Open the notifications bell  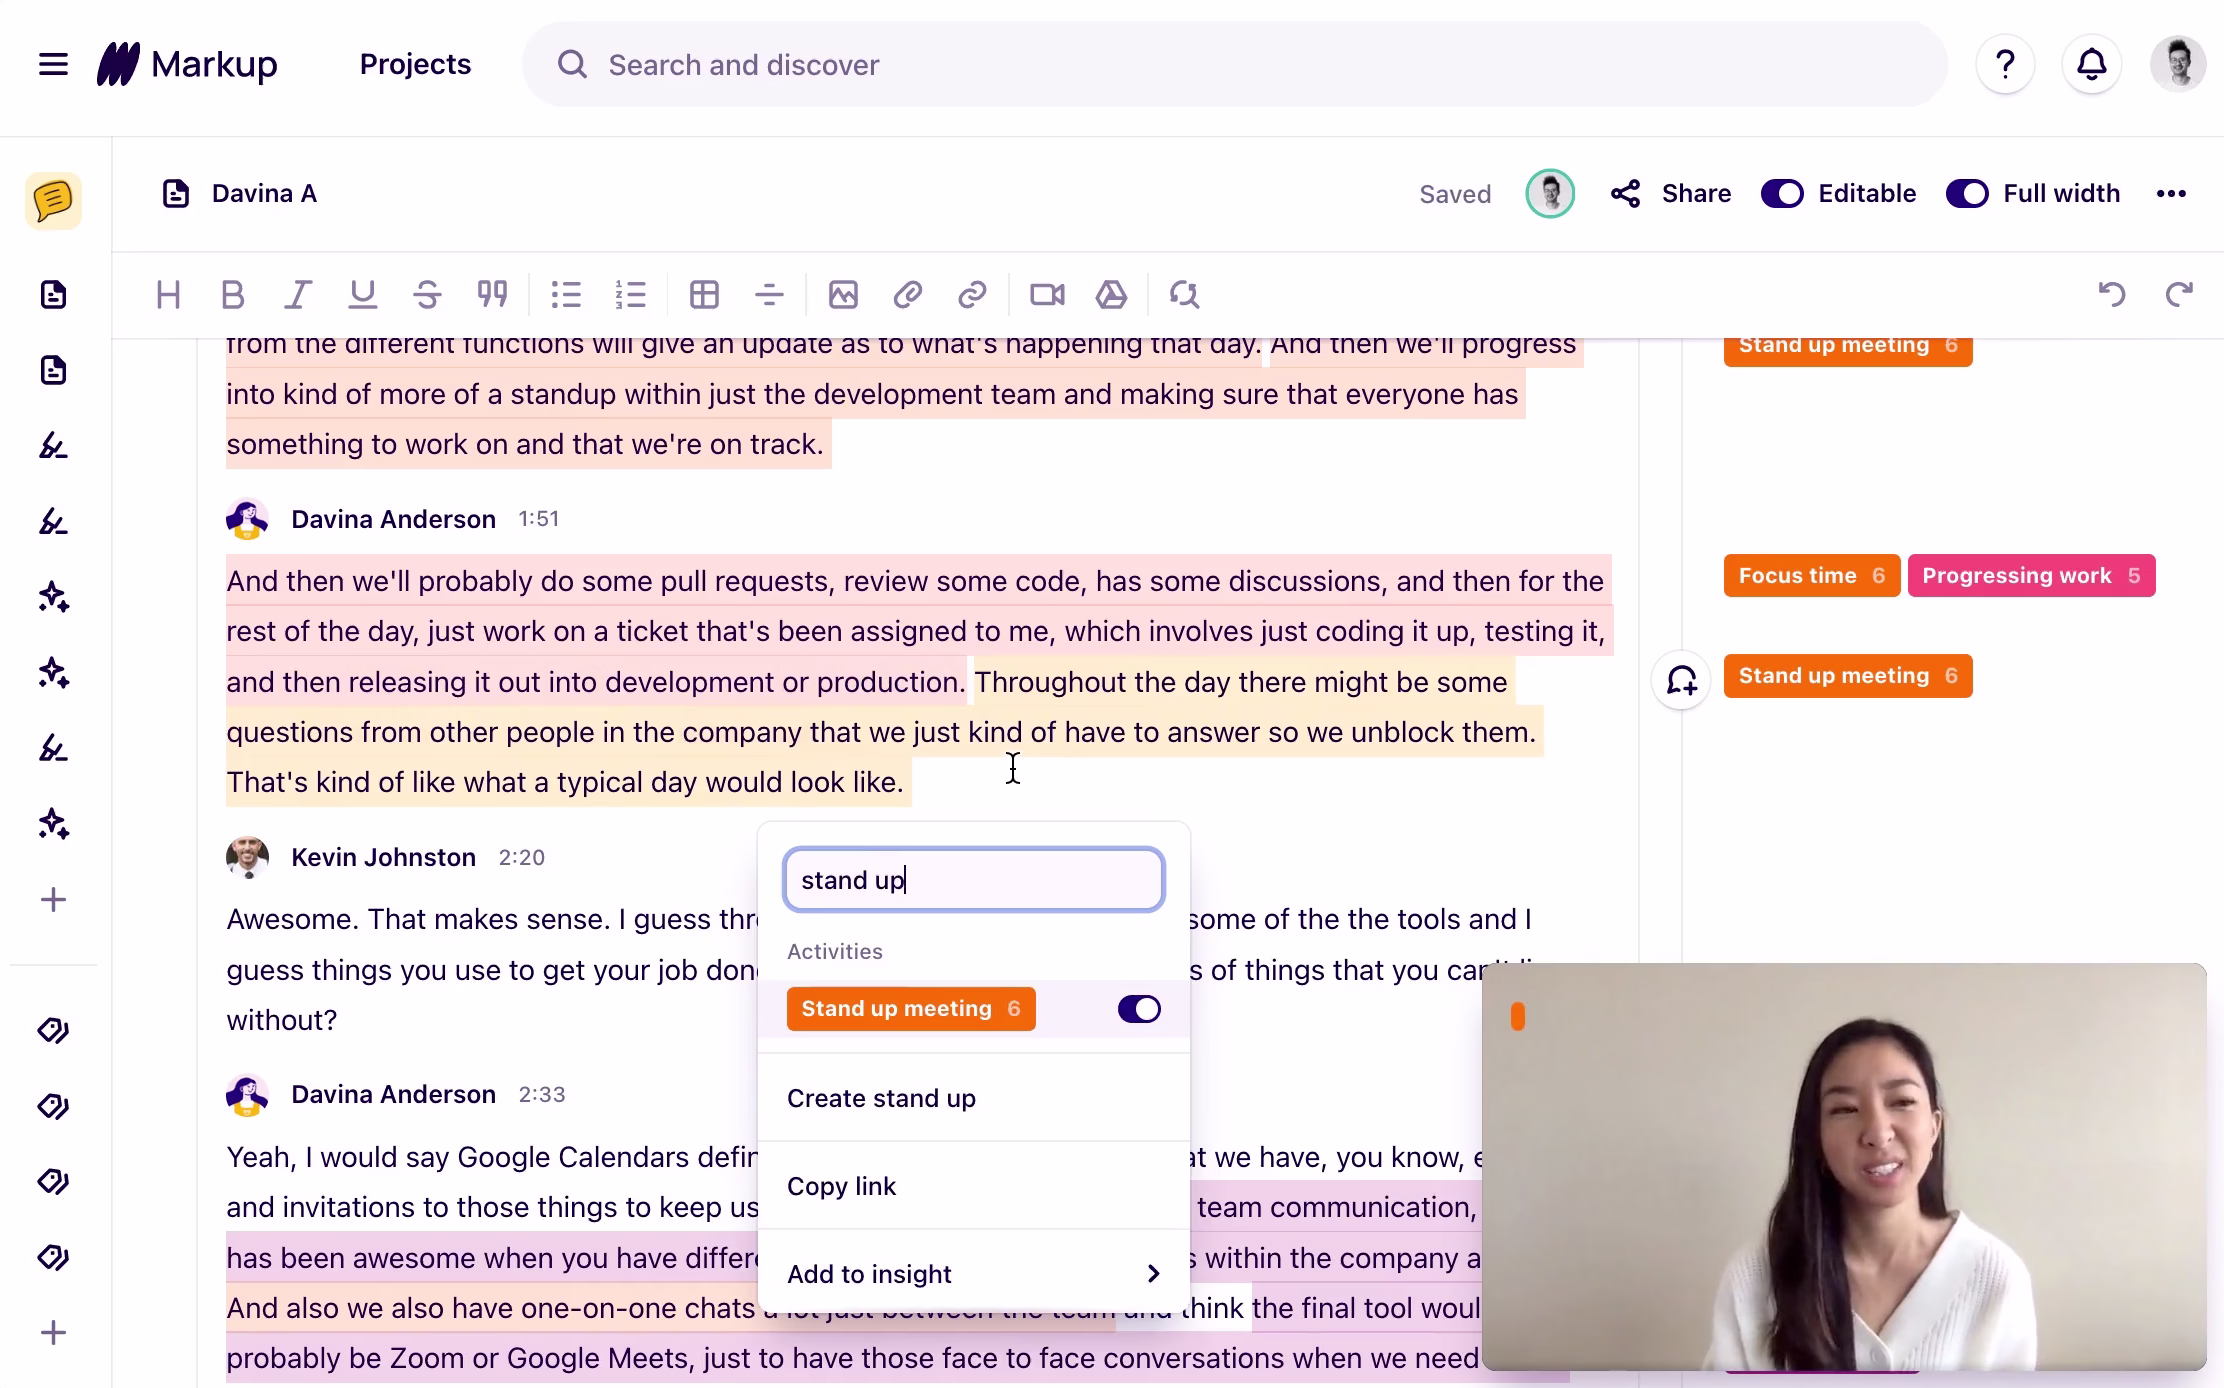(2091, 65)
